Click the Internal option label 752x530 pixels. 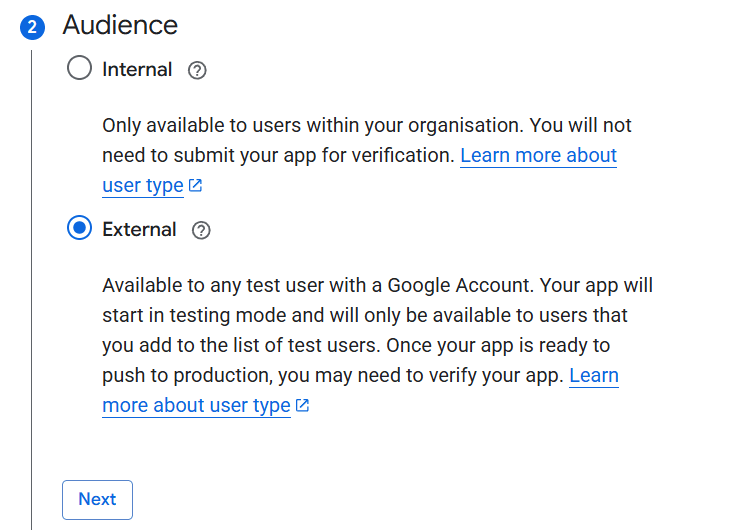click(x=137, y=70)
